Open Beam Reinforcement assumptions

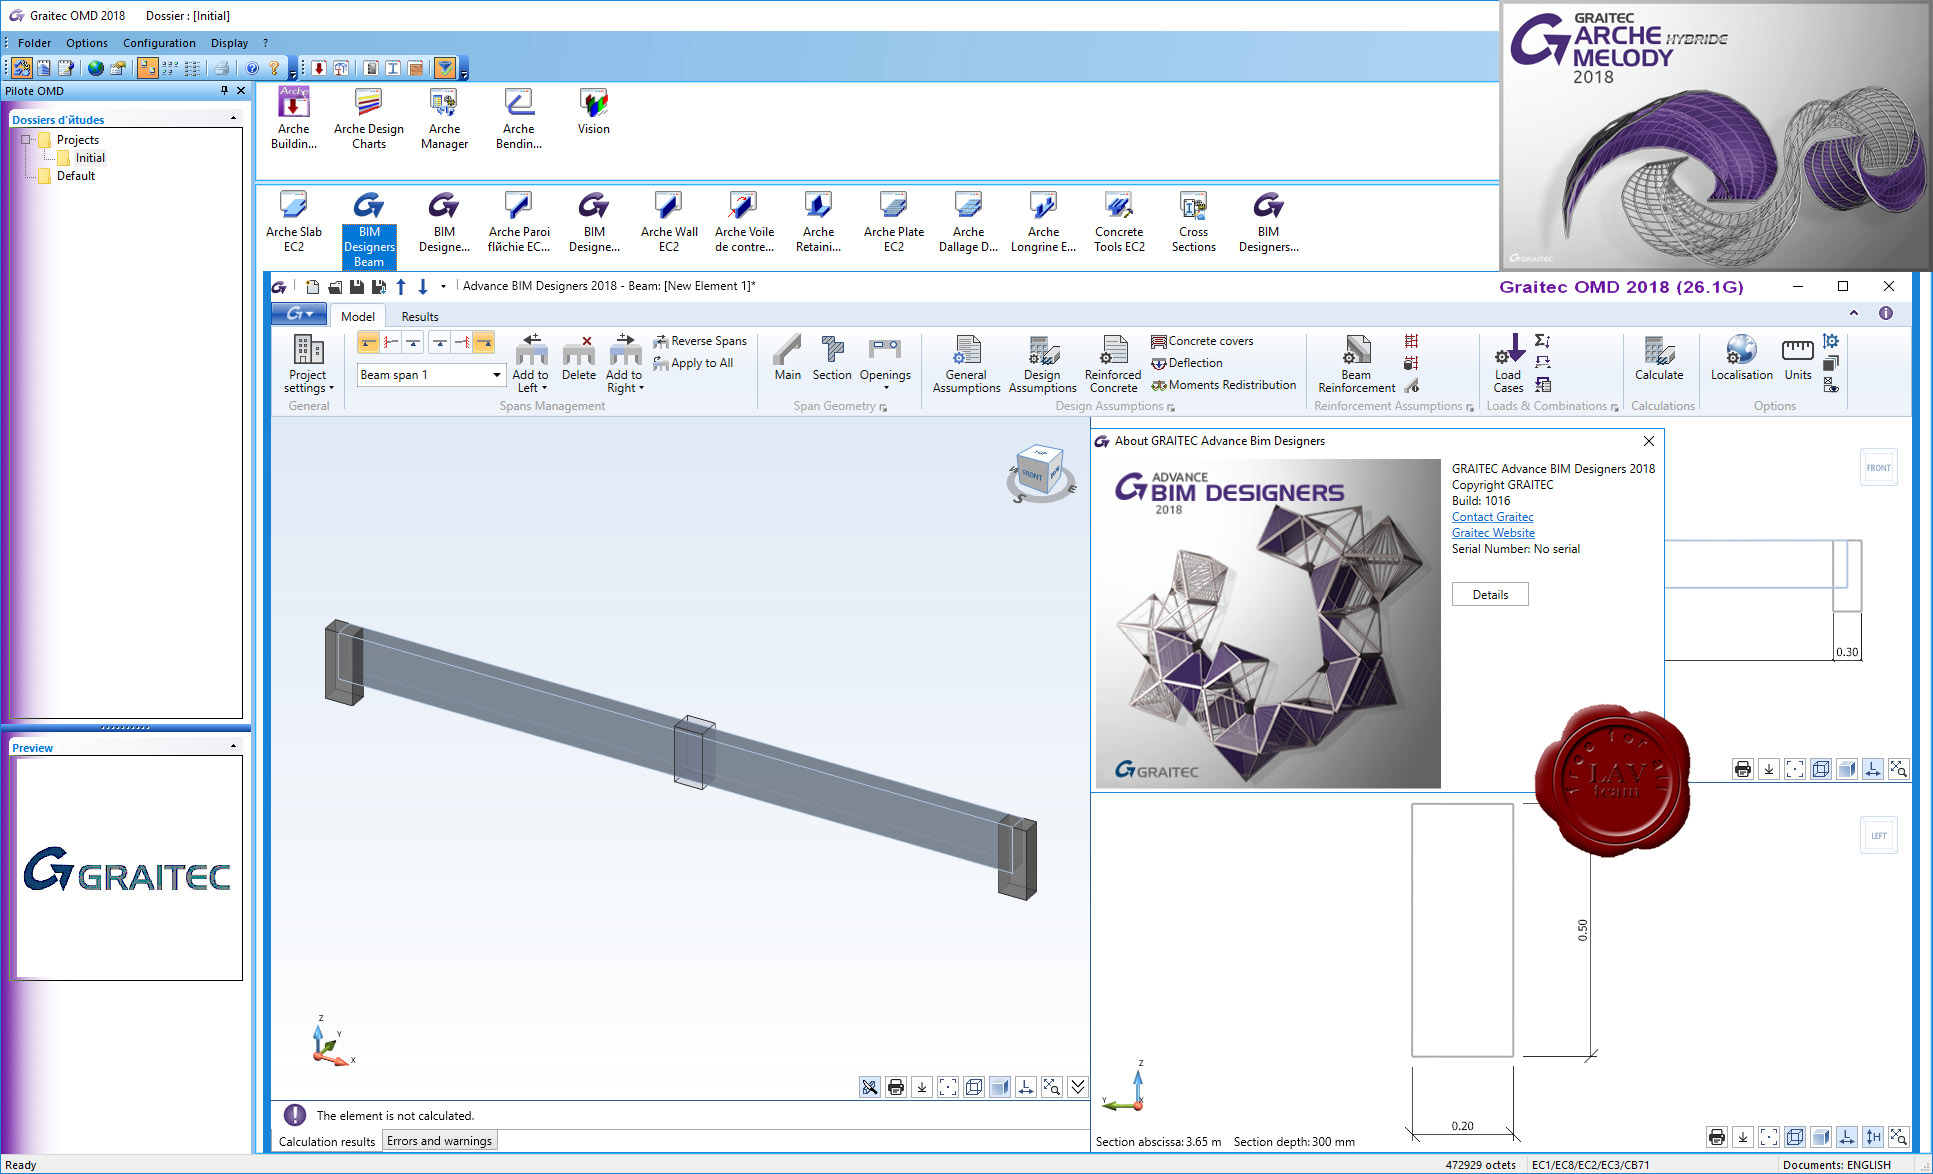coord(1356,364)
